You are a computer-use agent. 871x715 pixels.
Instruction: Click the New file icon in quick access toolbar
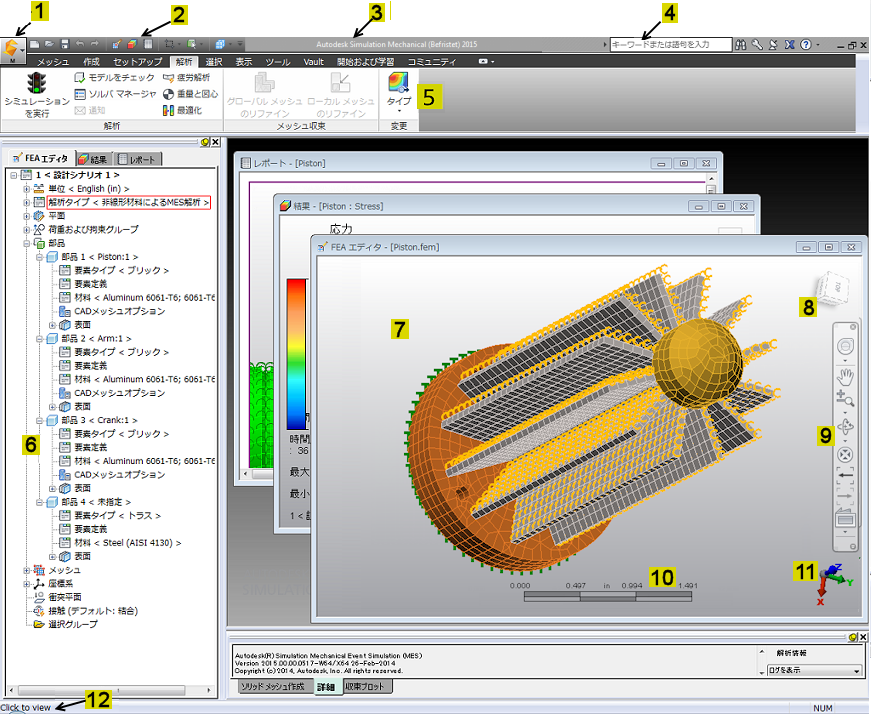tap(34, 44)
